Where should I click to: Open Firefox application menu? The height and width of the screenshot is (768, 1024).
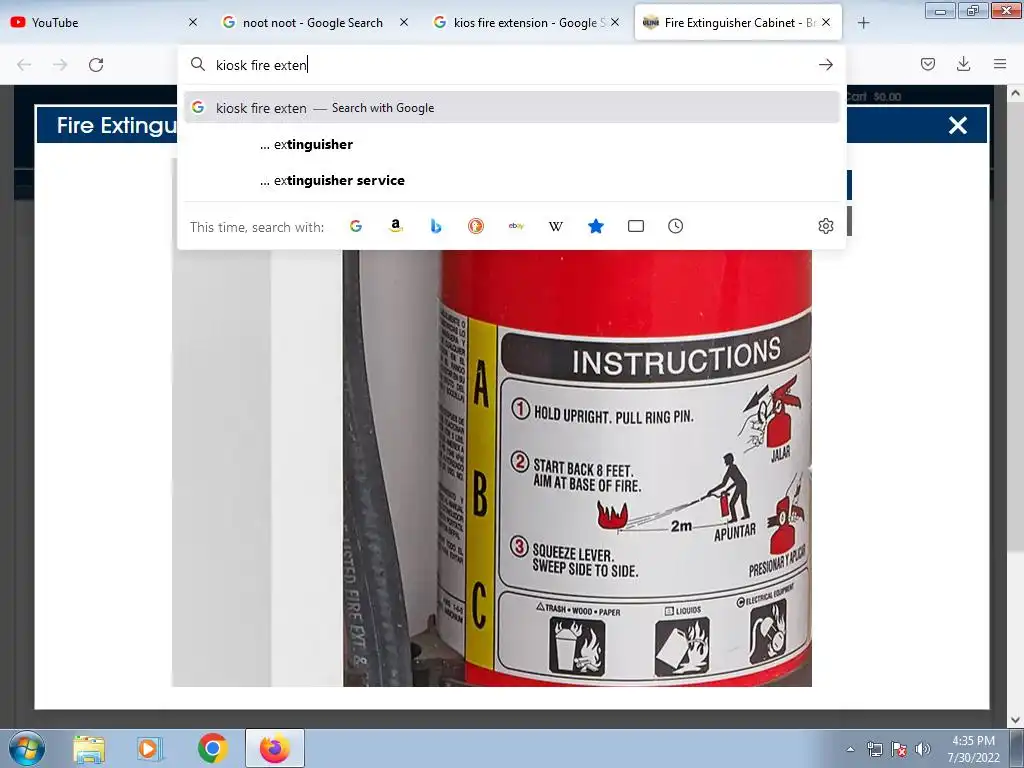point(999,64)
